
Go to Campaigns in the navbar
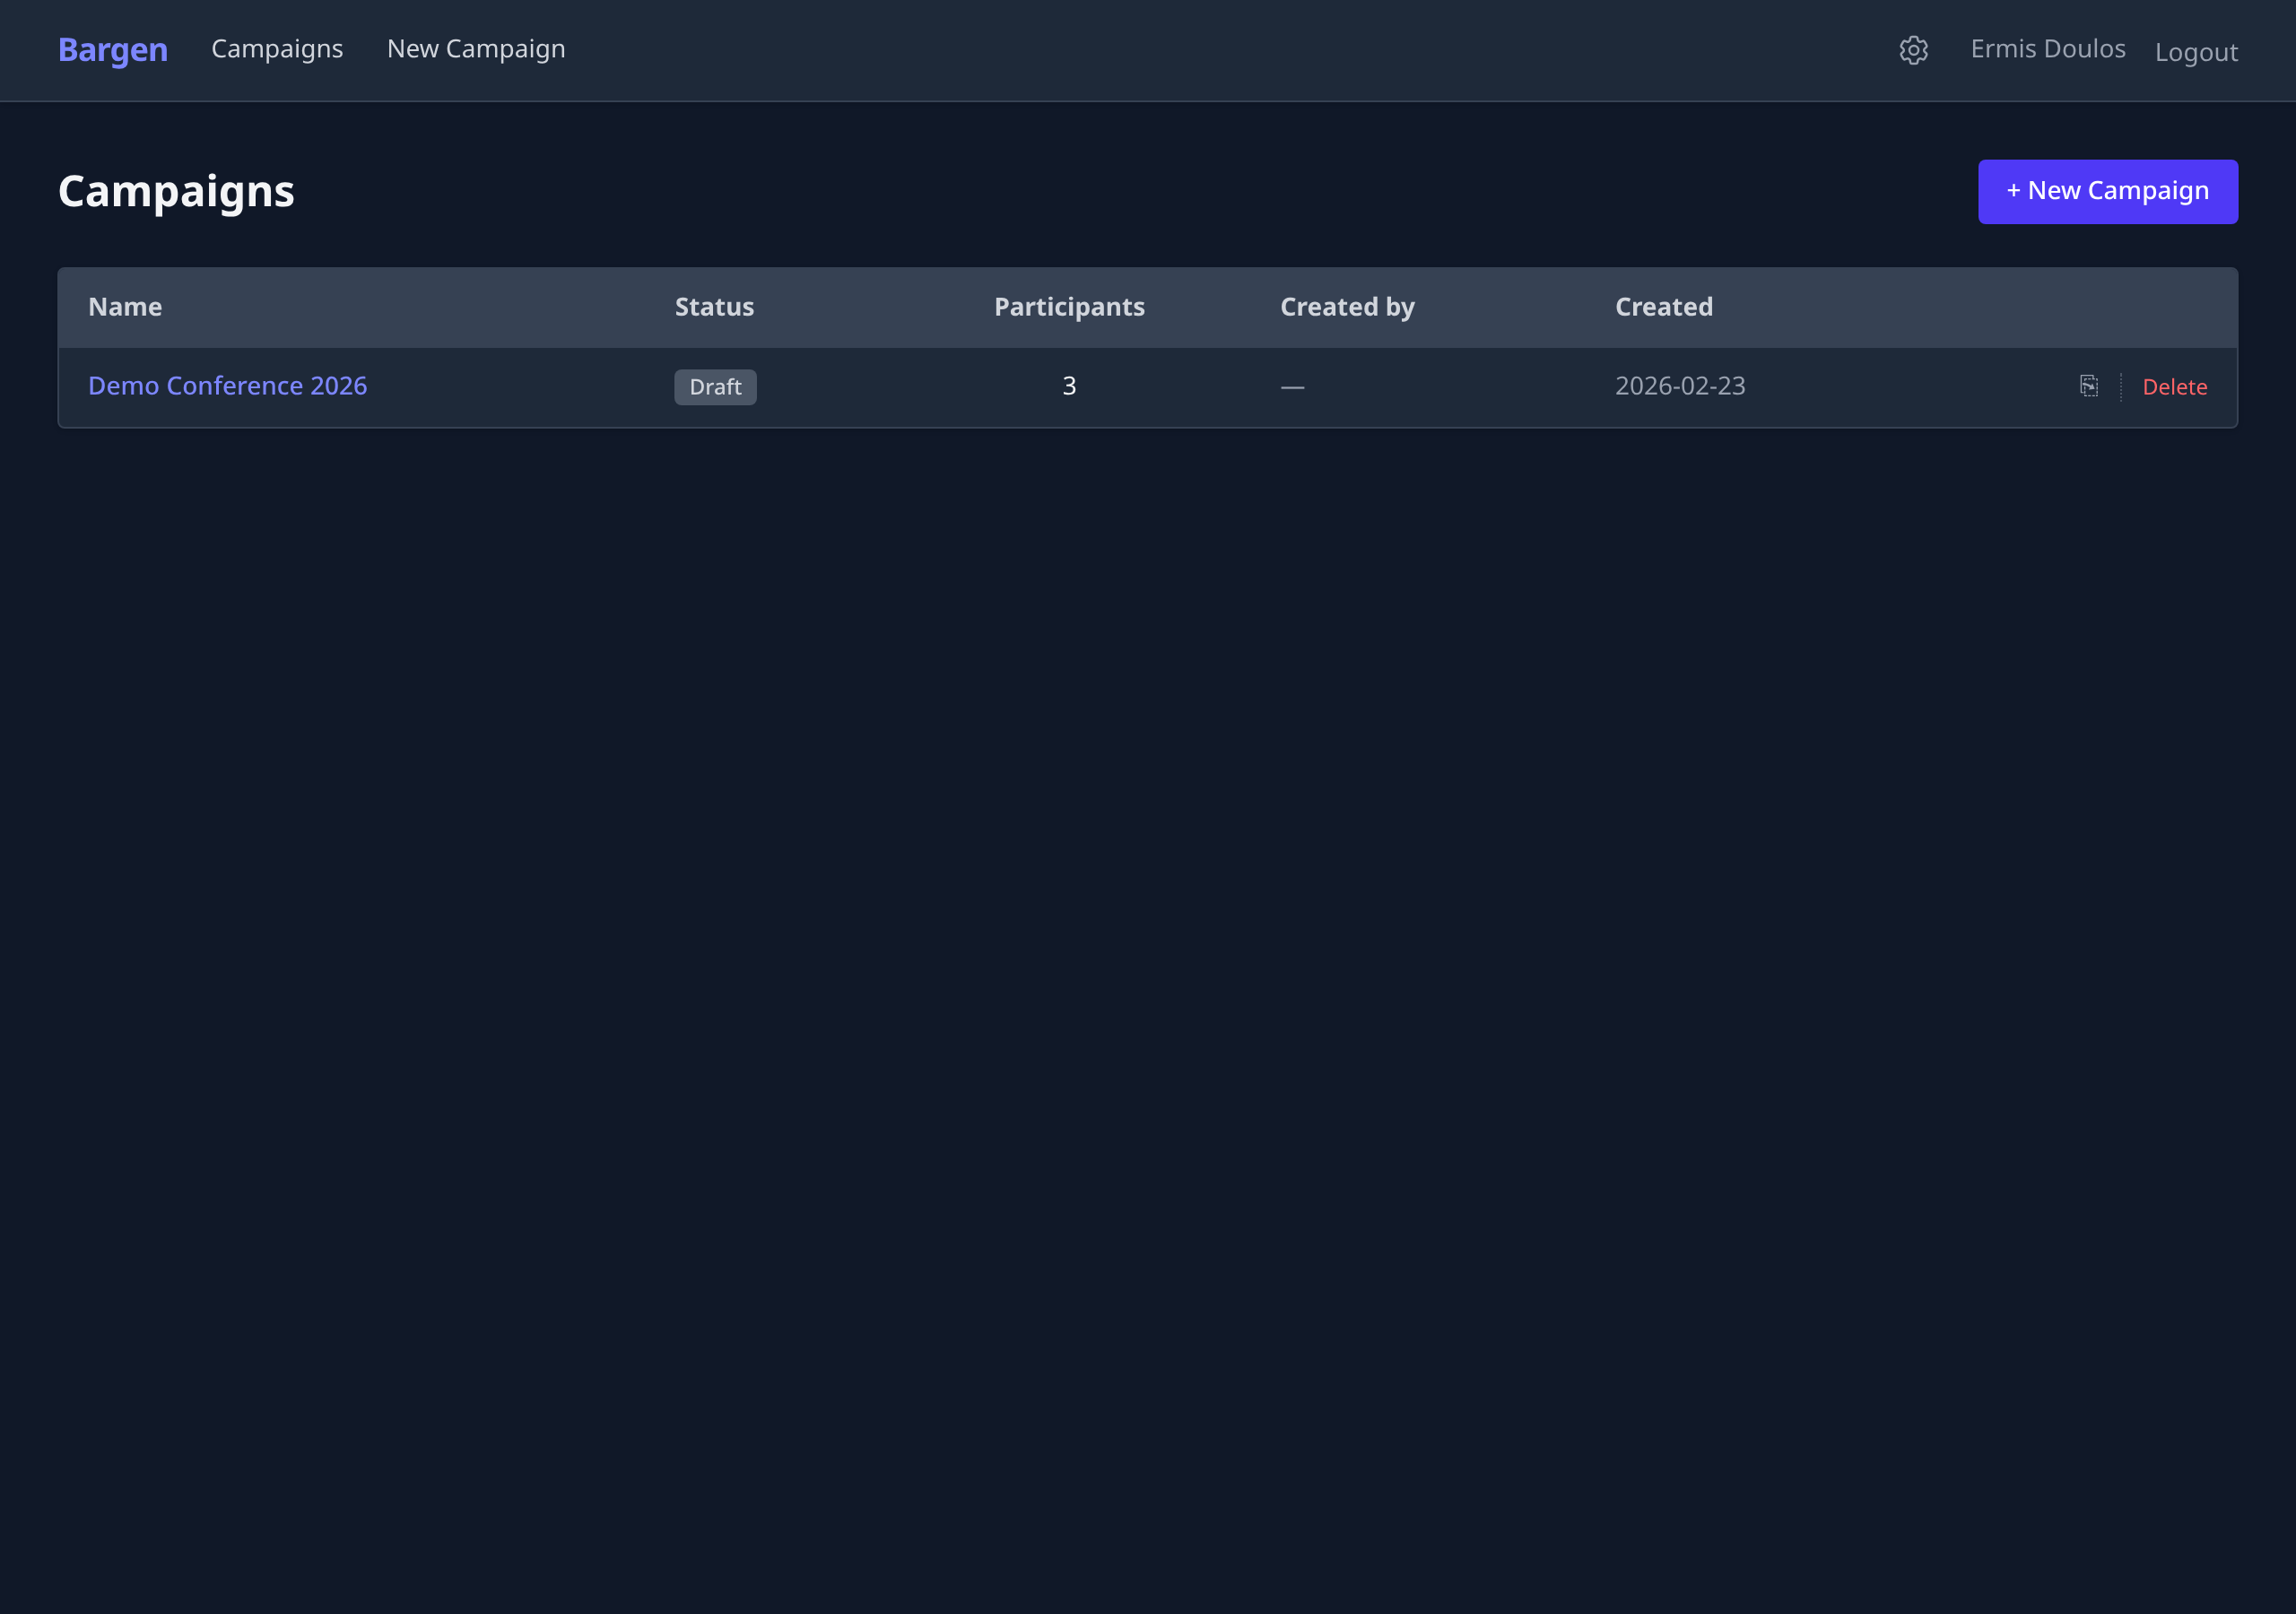(x=277, y=49)
